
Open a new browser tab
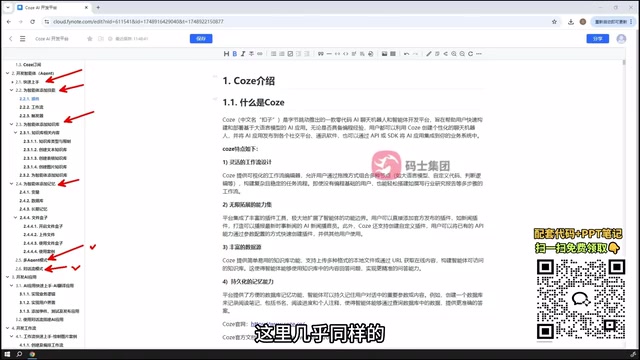[x=98, y=7]
